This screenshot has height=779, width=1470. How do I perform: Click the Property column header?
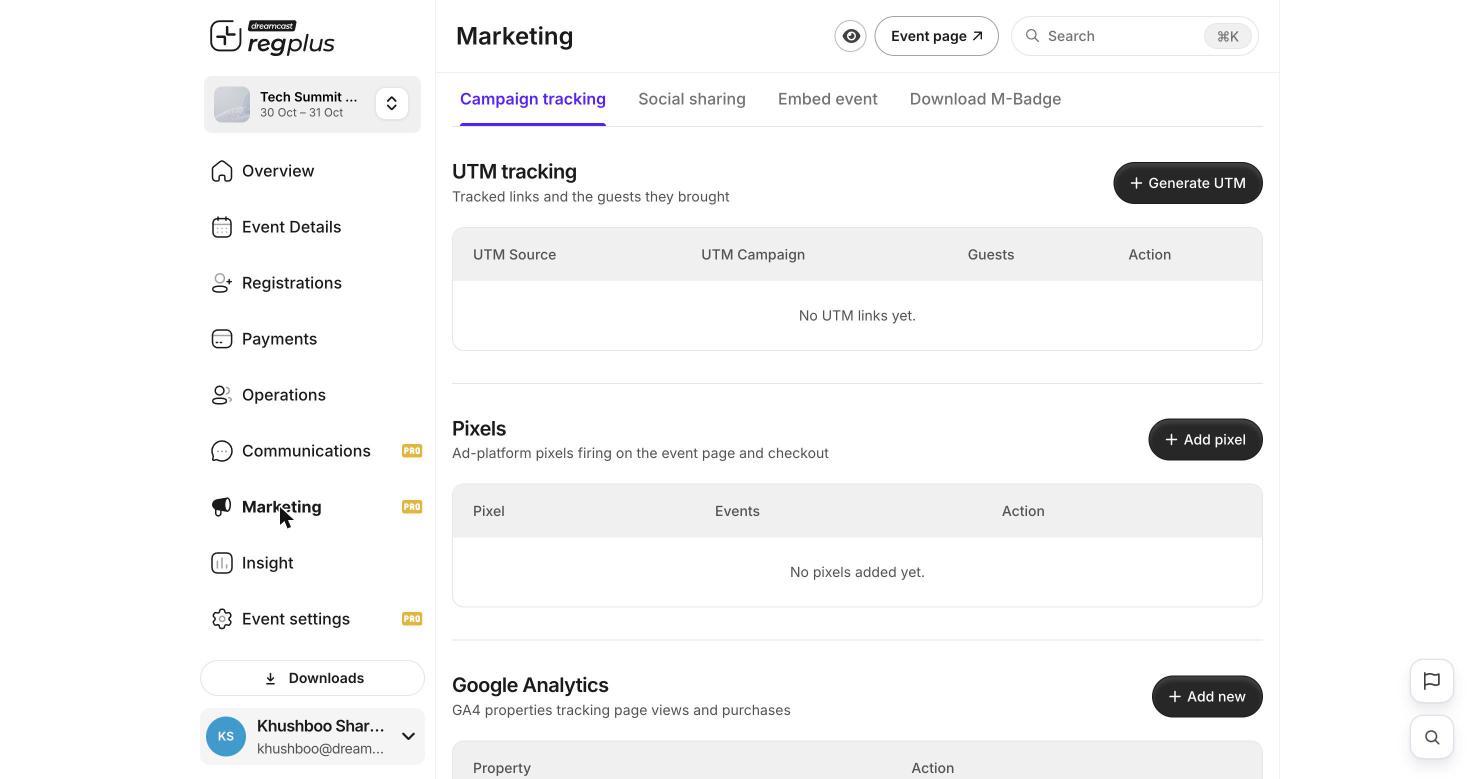pos(502,768)
